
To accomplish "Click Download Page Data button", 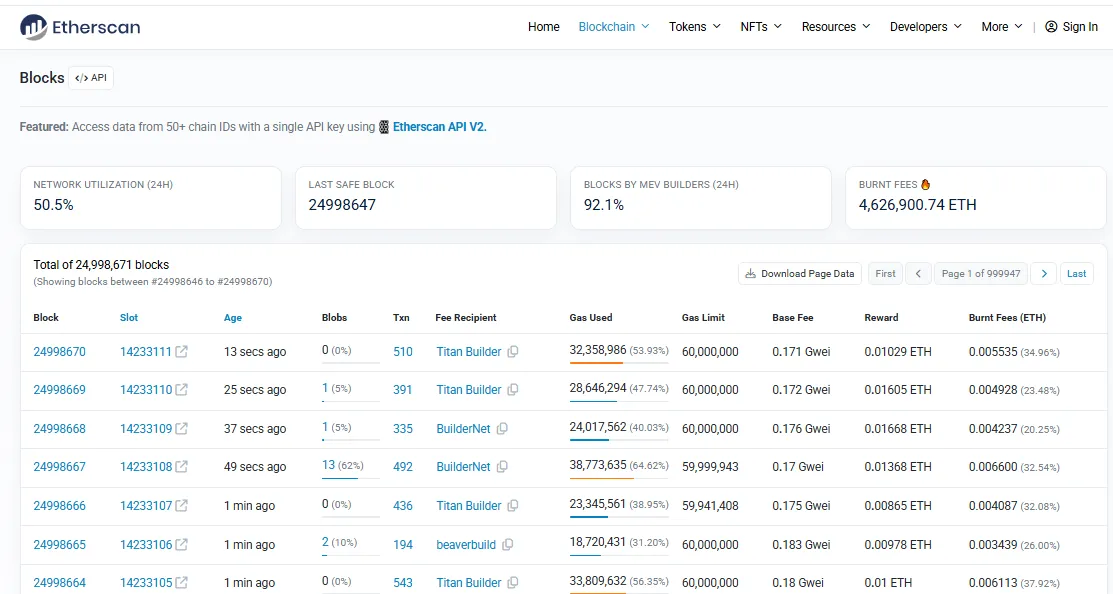I will click(x=800, y=273).
